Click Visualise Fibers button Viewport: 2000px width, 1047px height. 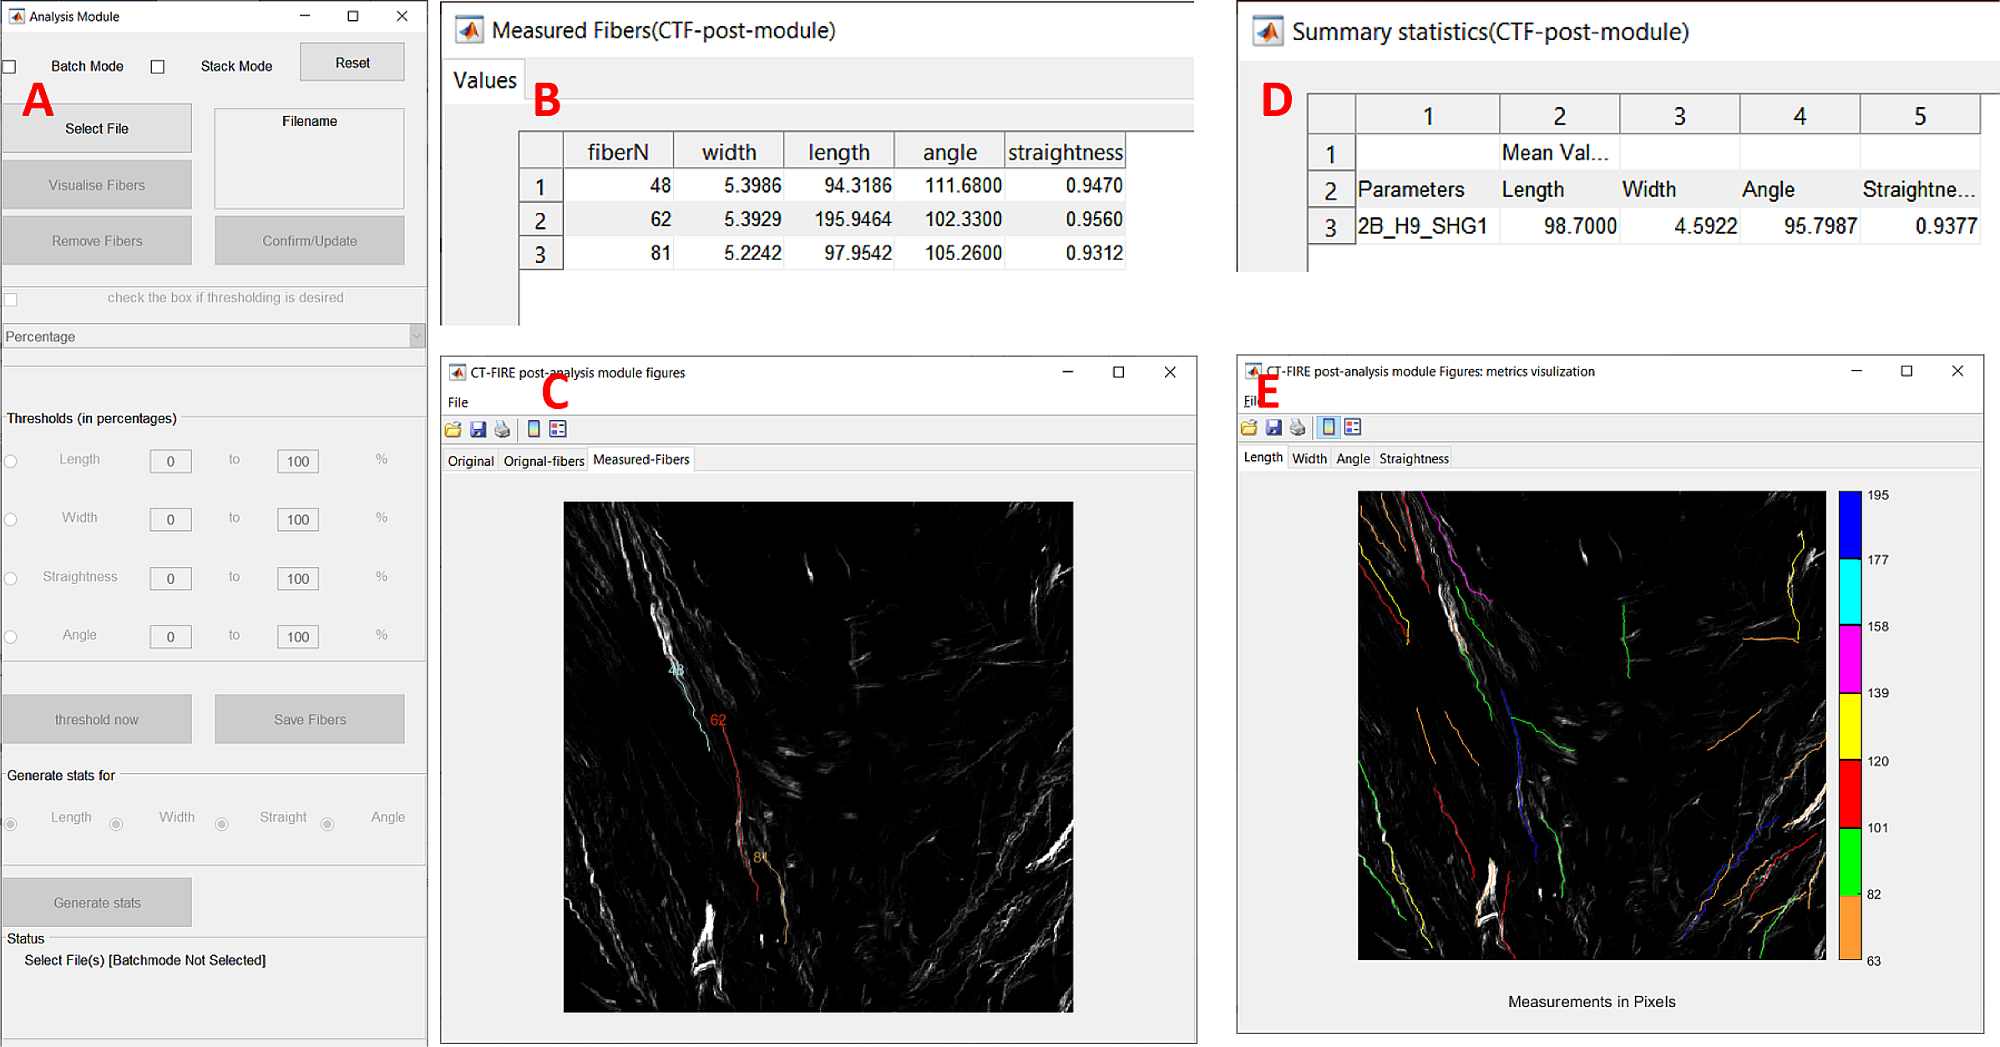(97, 185)
